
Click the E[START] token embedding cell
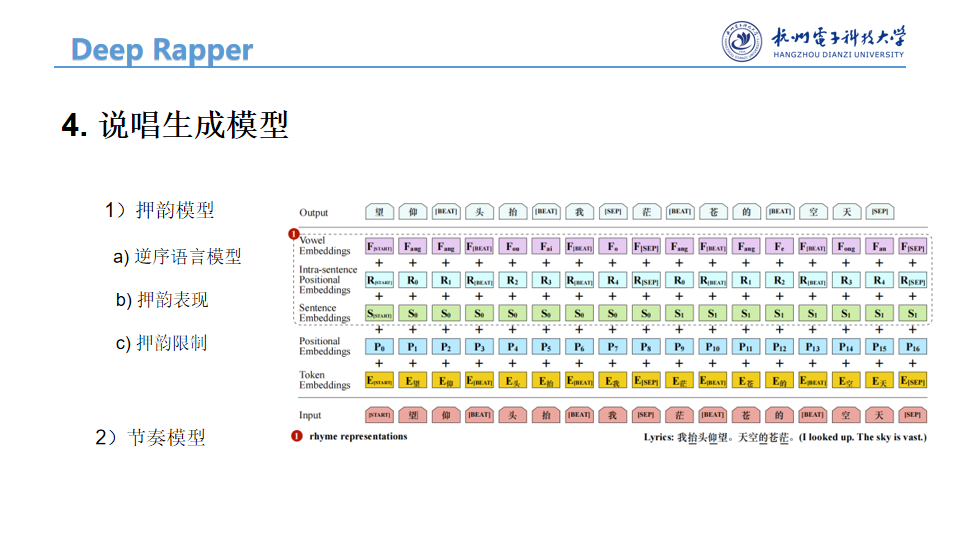pyautogui.click(x=380, y=380)
